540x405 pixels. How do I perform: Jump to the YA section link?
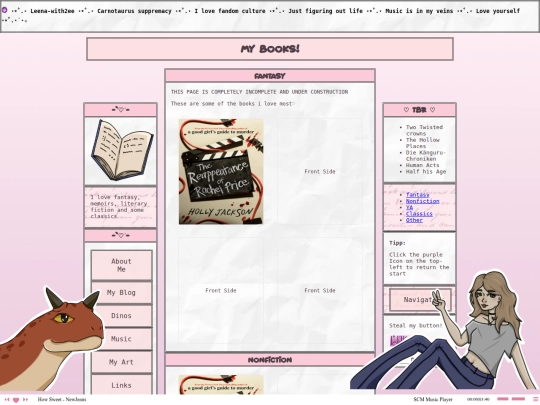point(409,208)
